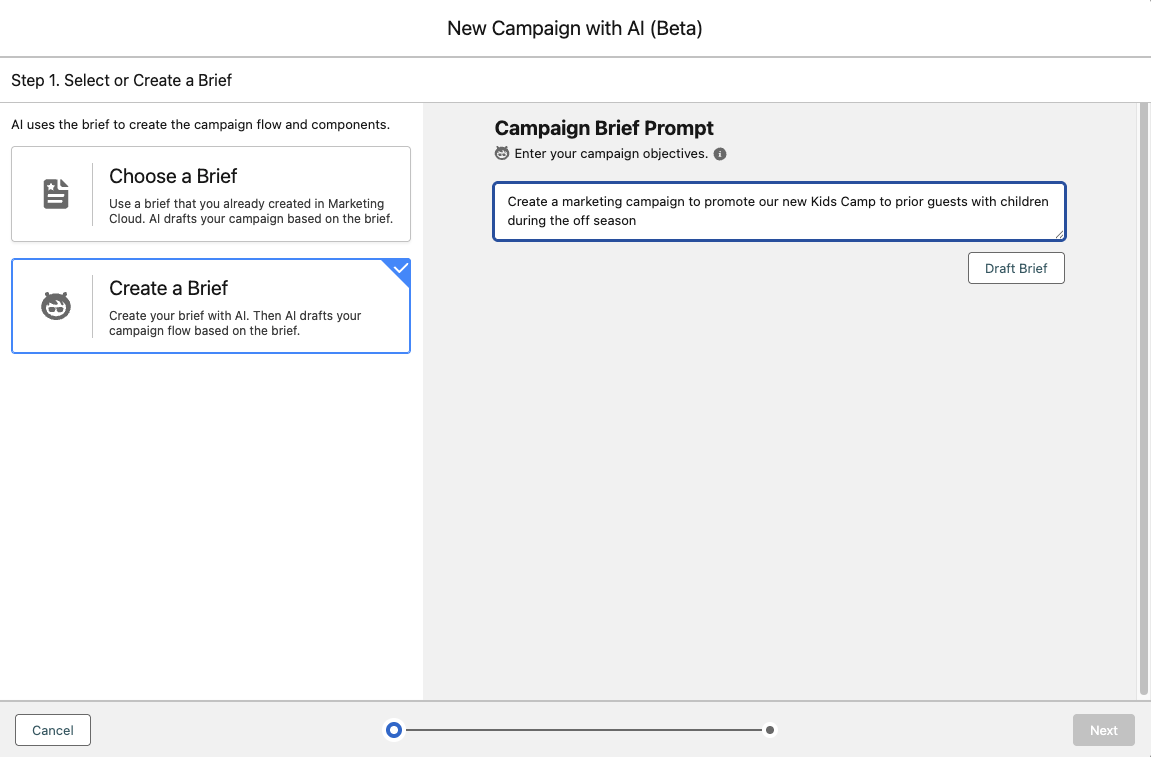
Task: Click the Einstein robot icon on Create a Brief card
Action: click(x=56, y=306)
